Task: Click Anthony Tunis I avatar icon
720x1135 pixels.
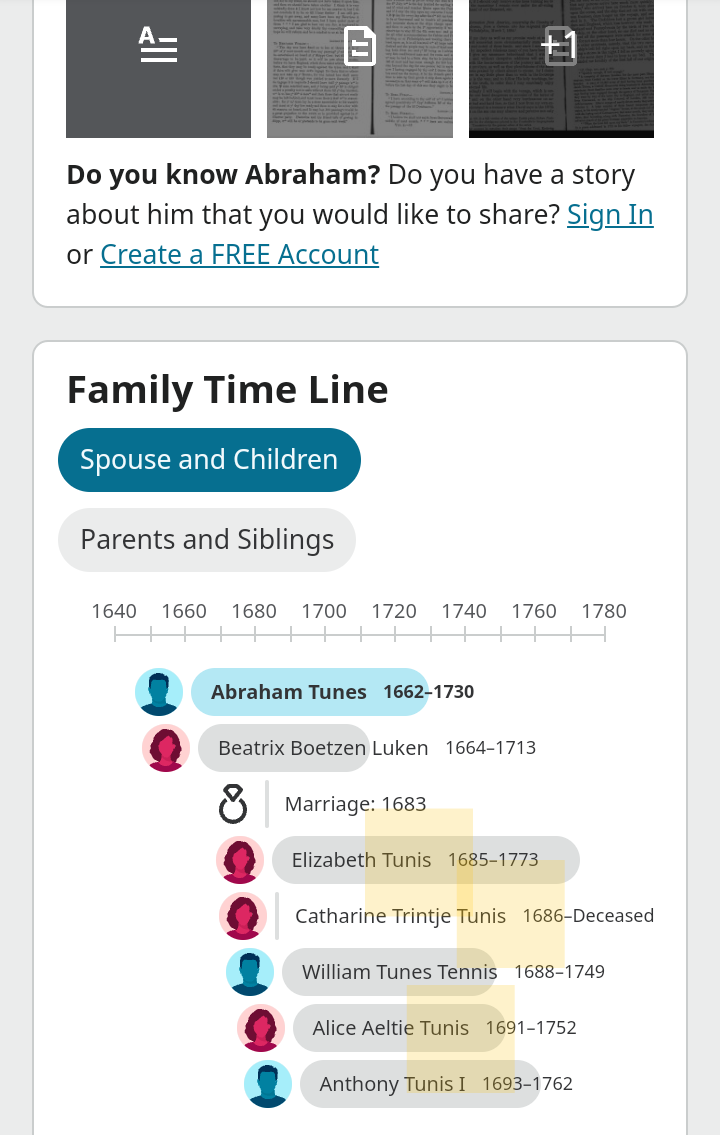Action: click(x=268, y=1084)
